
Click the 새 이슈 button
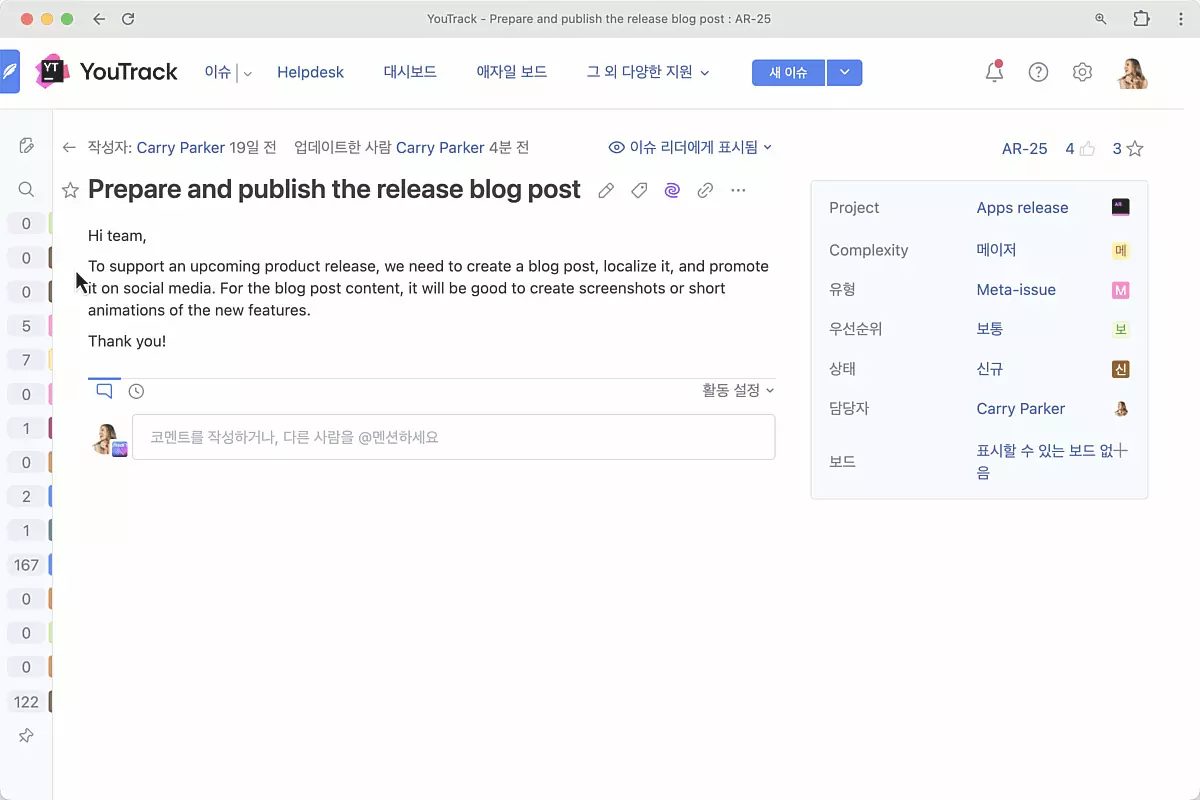(788, 72)
